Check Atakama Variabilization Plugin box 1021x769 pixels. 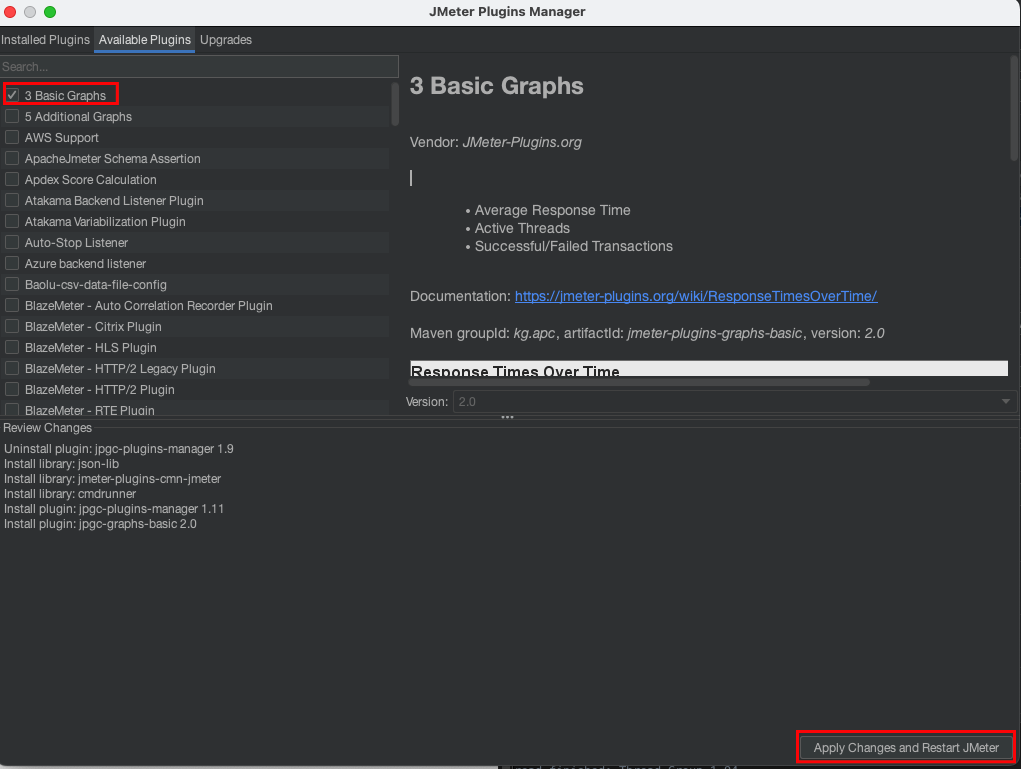12,221
